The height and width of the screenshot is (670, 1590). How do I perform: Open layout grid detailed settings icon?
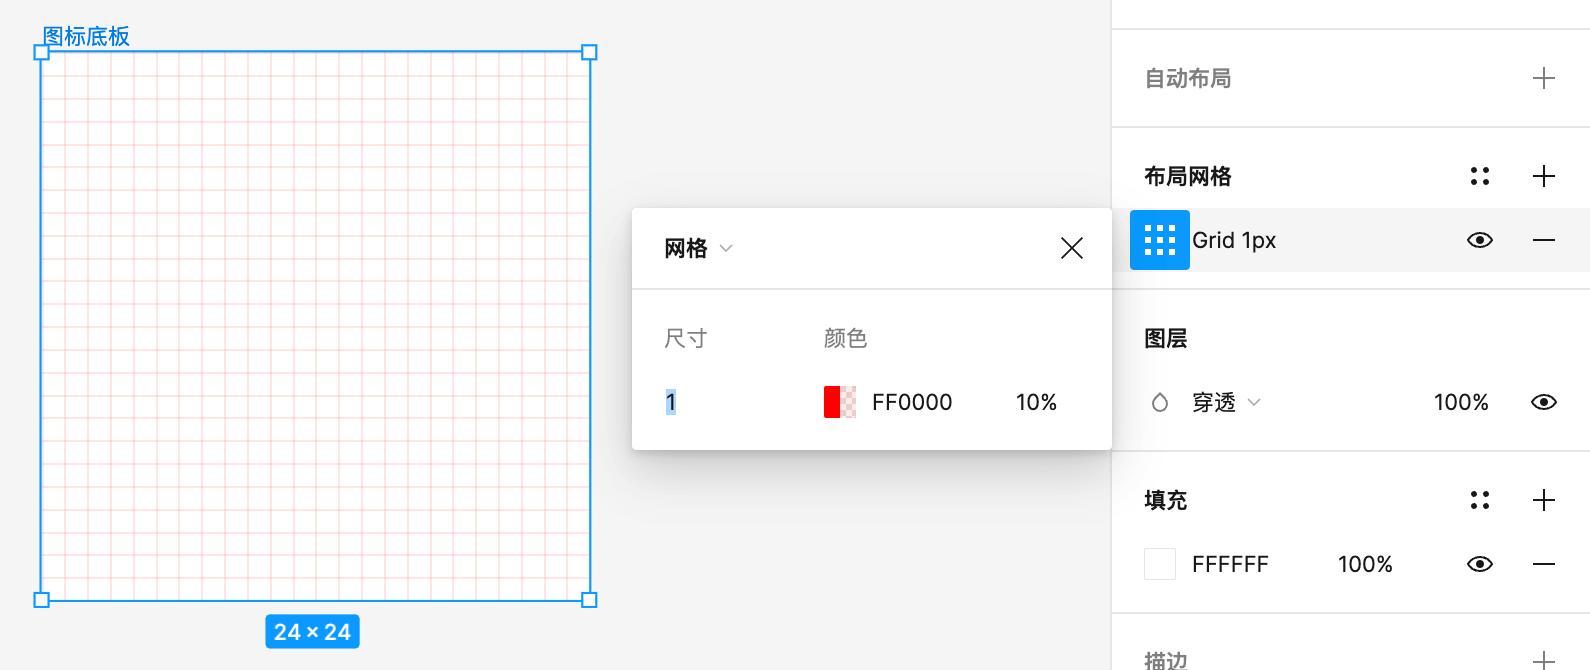pos(1480,176)
